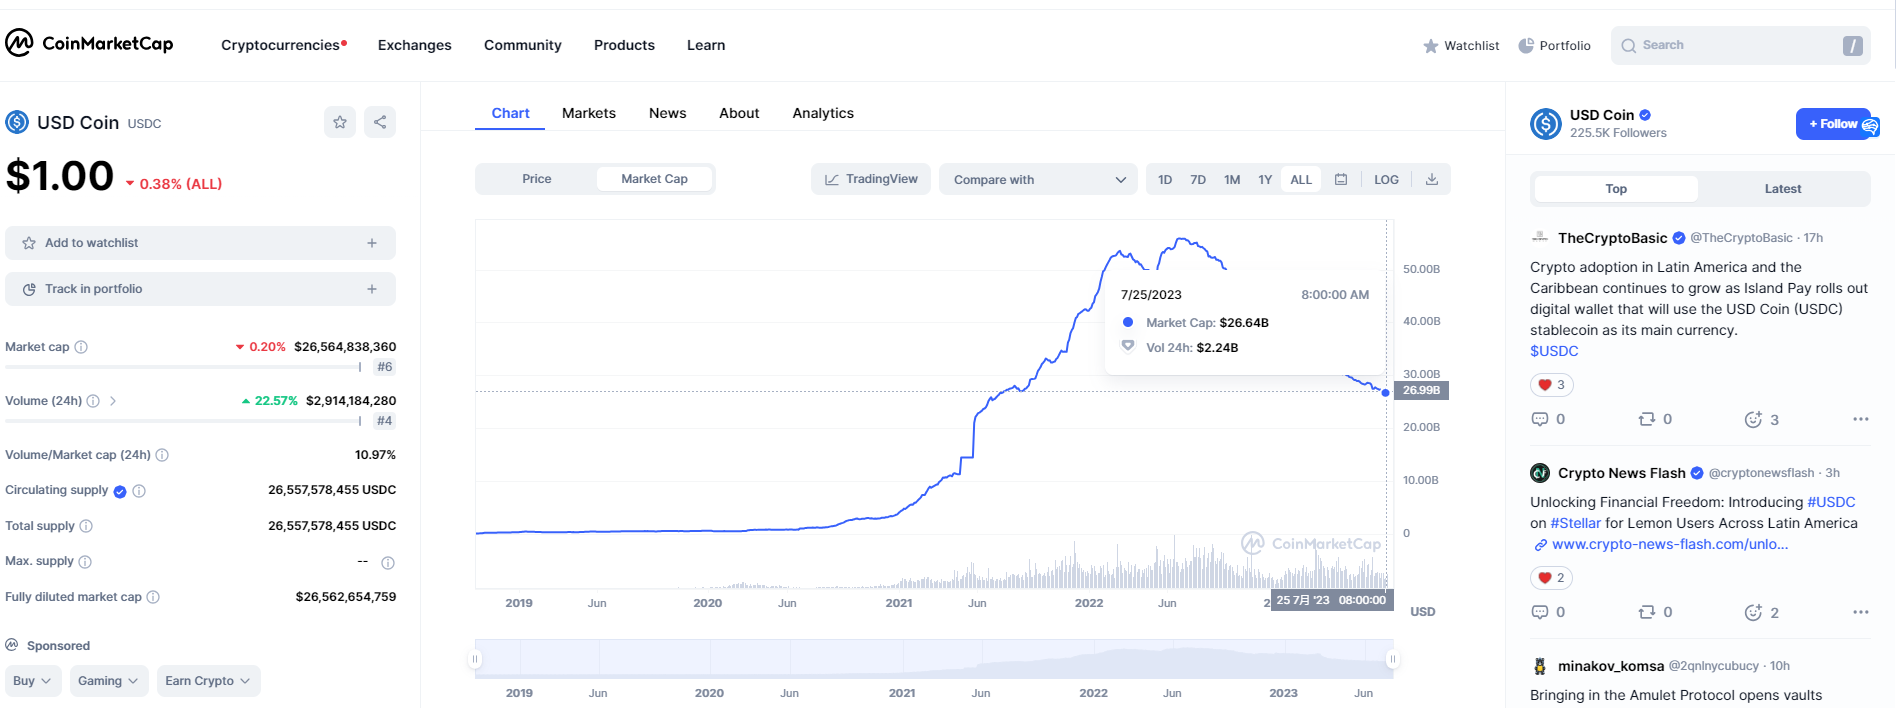This screenshot has width=1896, height=708.
Task: Click the star icon beside USD Coin title
Action: tap(340, 122)
